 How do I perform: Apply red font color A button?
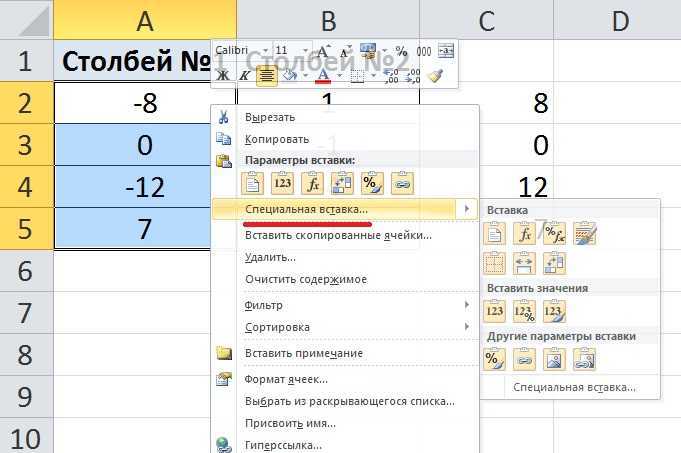(323, 76)
